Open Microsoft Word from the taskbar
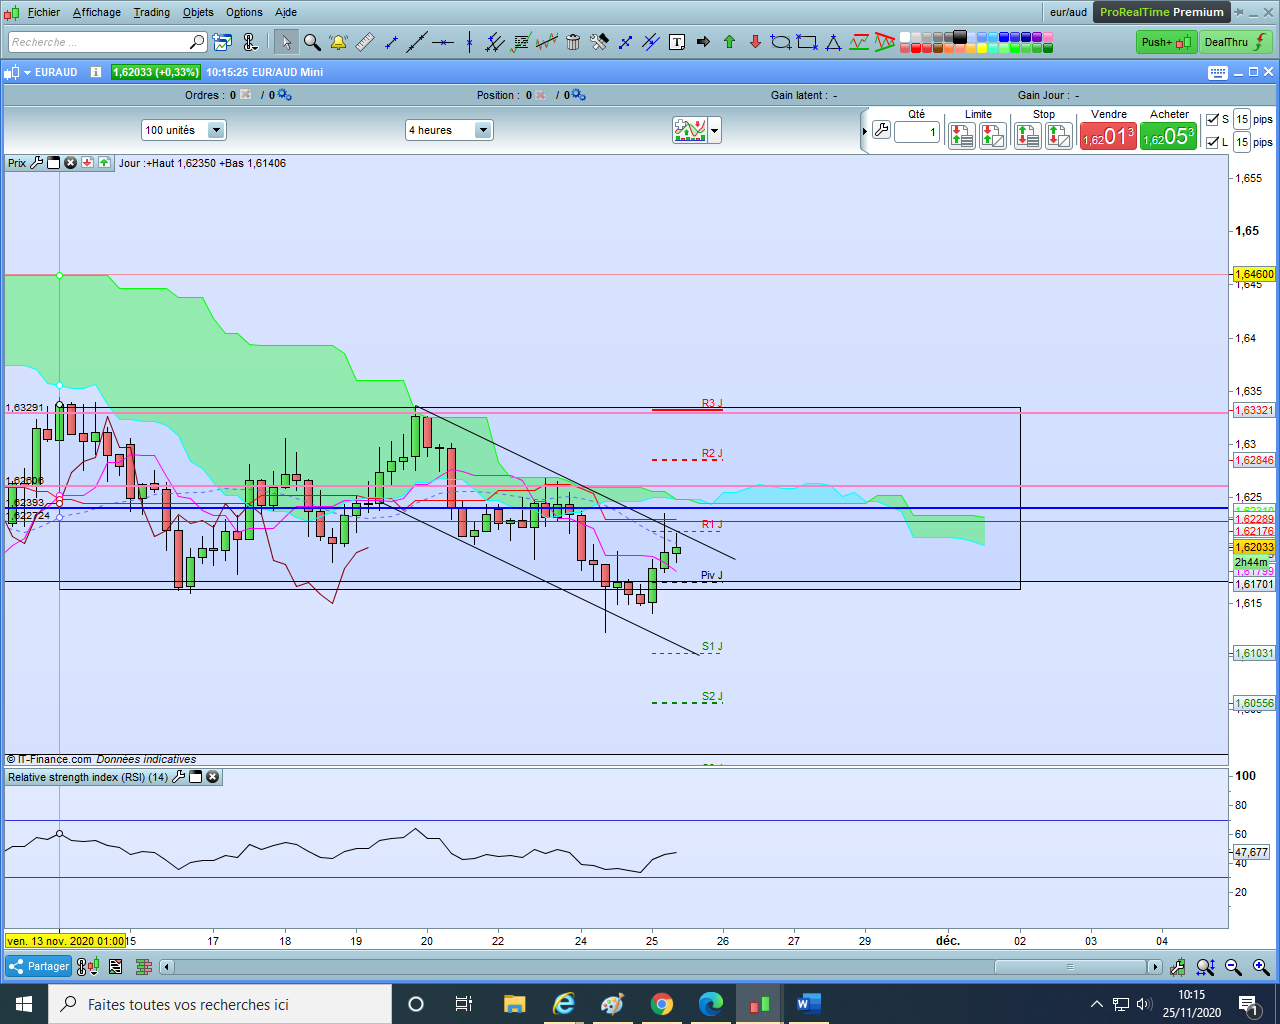Image resolution: width=1280 pixels, height=1024 pixels. click(x=808, y=1004)
